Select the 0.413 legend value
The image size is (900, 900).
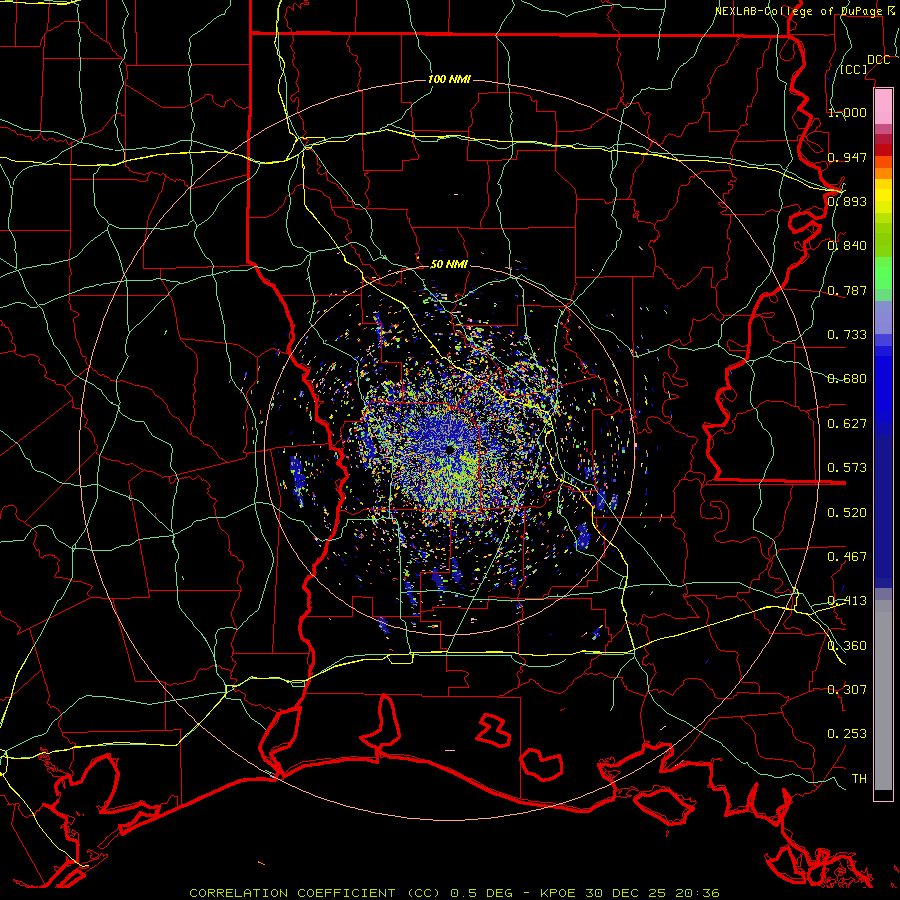pos(847,601)
